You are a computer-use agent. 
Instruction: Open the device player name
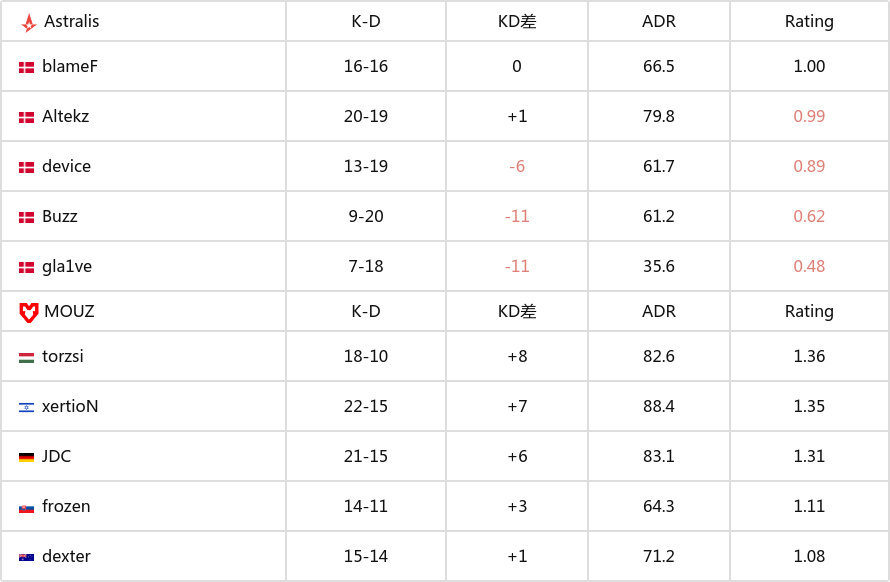click(x=66, y=166)
